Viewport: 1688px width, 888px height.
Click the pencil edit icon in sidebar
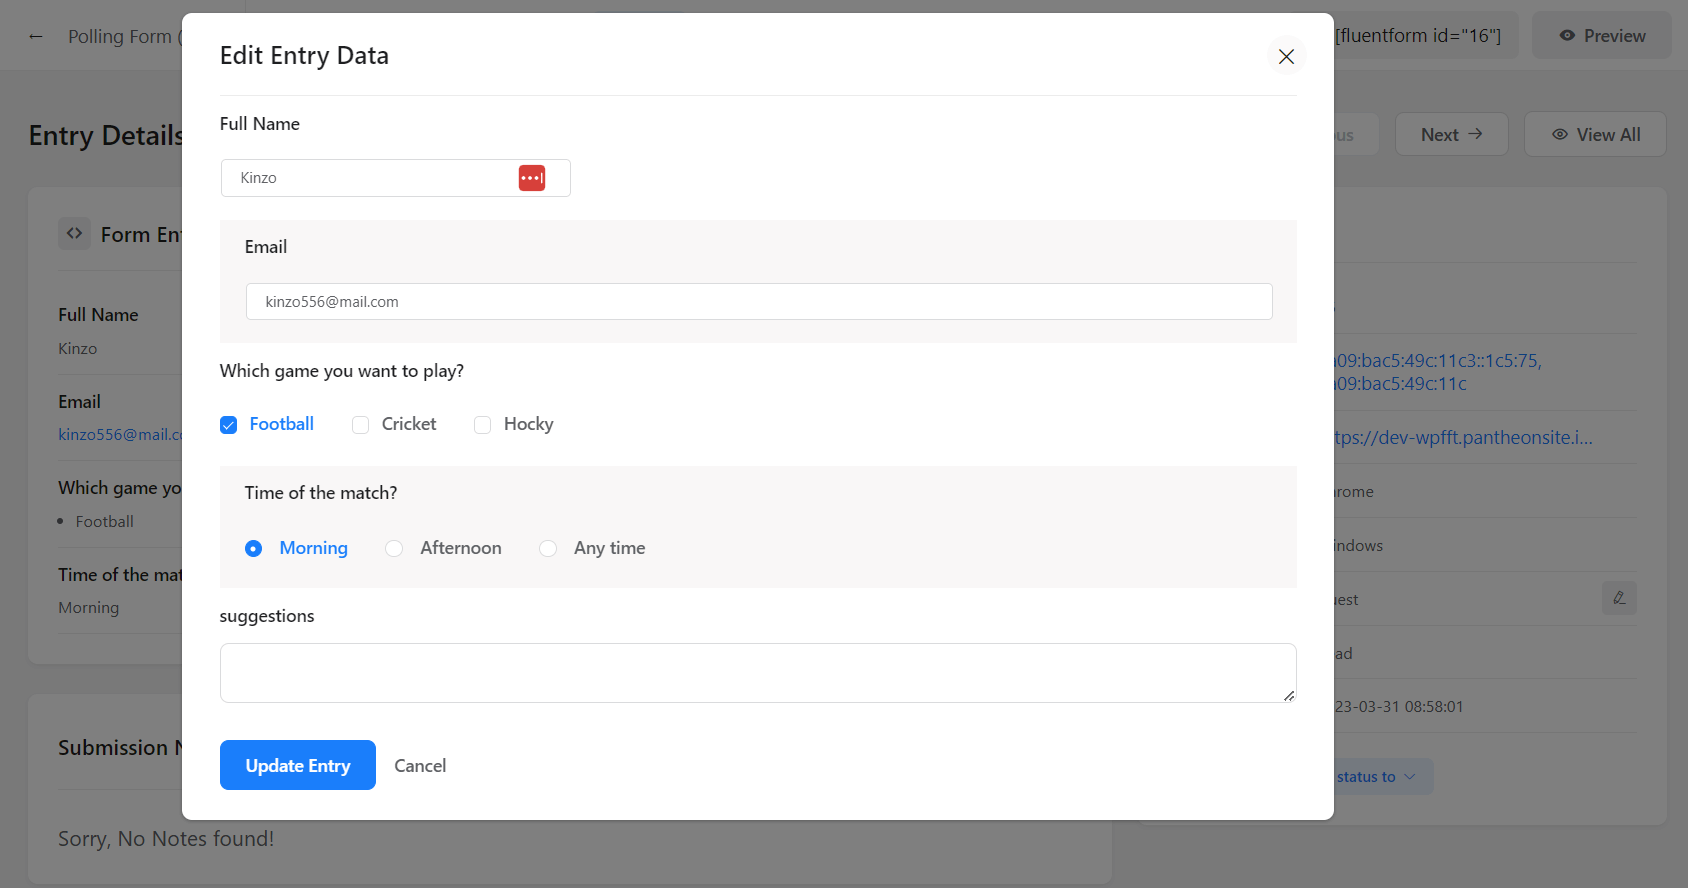pos(1618,598)
